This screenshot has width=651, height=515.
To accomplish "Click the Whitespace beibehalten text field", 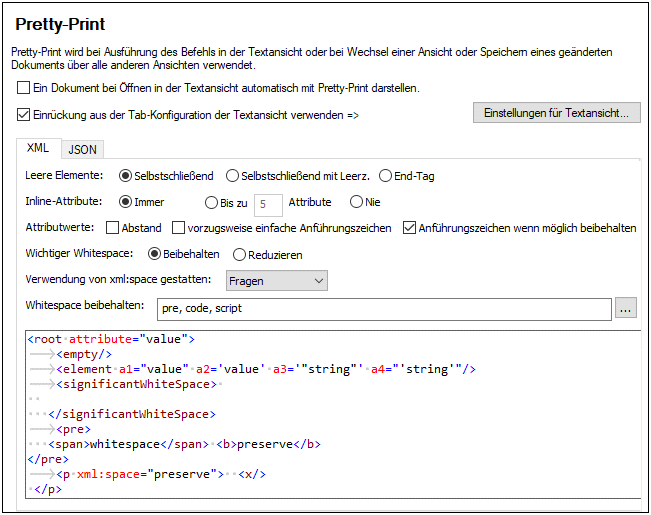I will click(384, 309).
